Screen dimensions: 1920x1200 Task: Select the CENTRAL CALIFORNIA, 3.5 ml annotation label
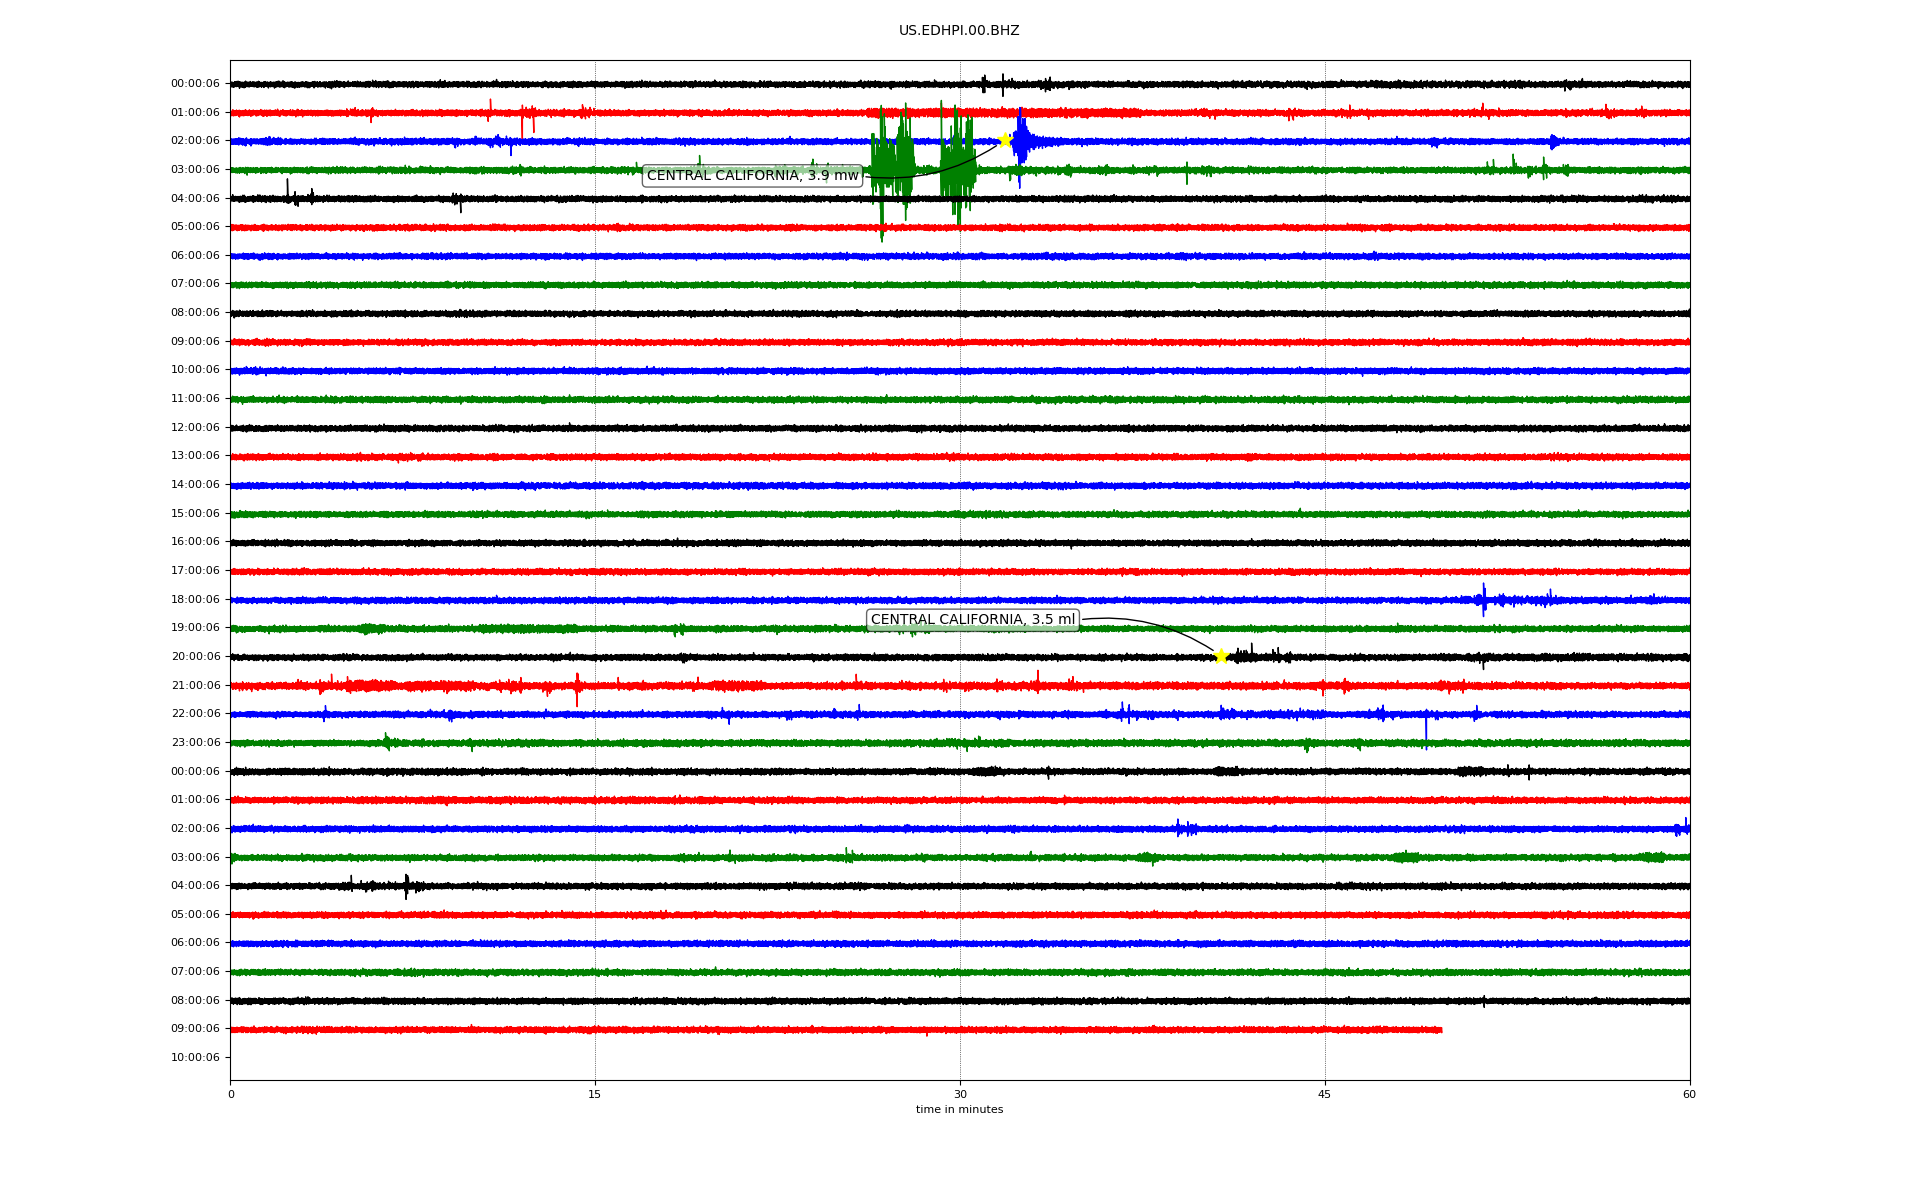pos(972,620)
